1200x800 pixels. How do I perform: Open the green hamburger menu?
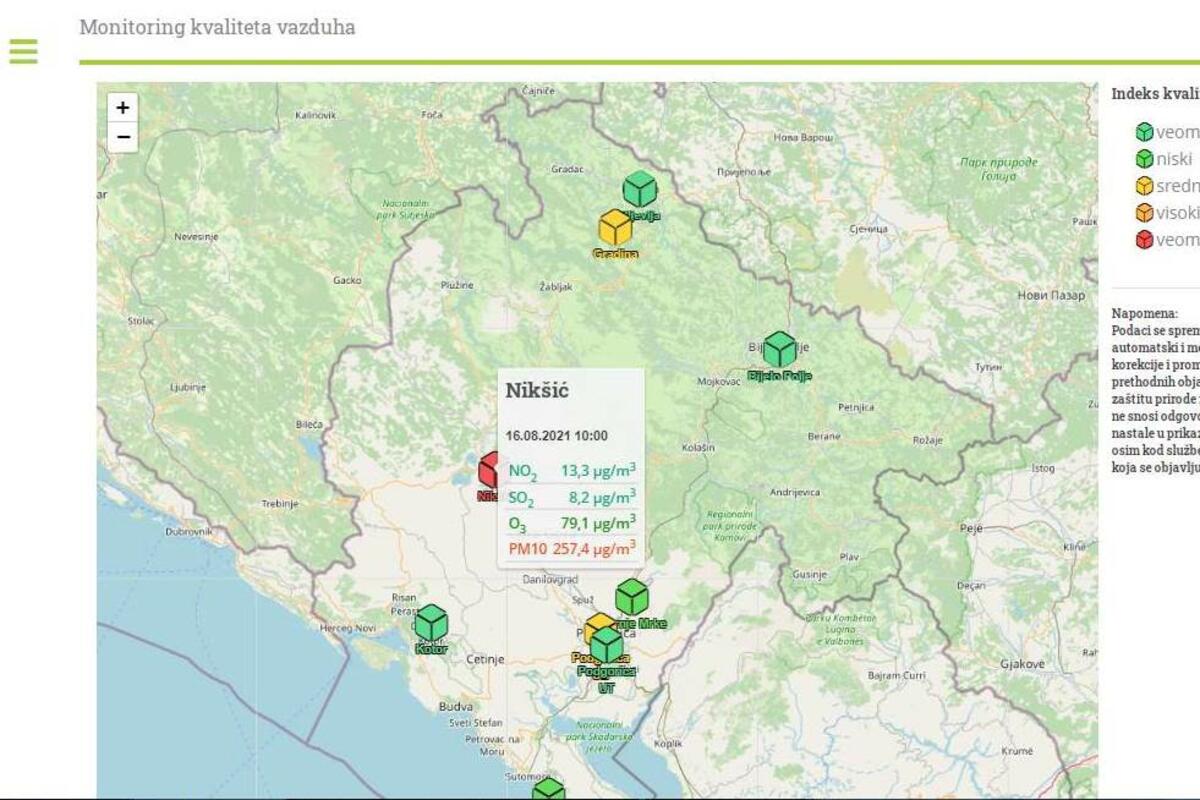tap(23, 51)
